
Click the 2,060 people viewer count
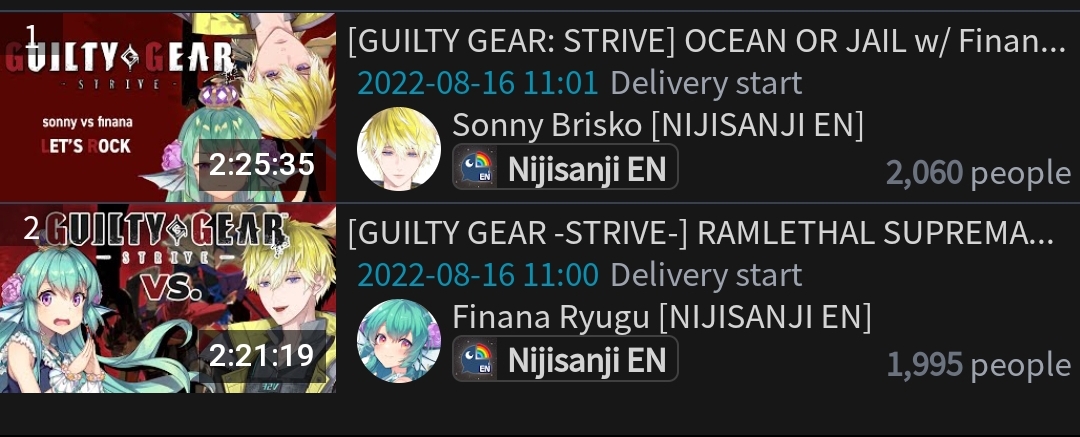pos(979,173)
